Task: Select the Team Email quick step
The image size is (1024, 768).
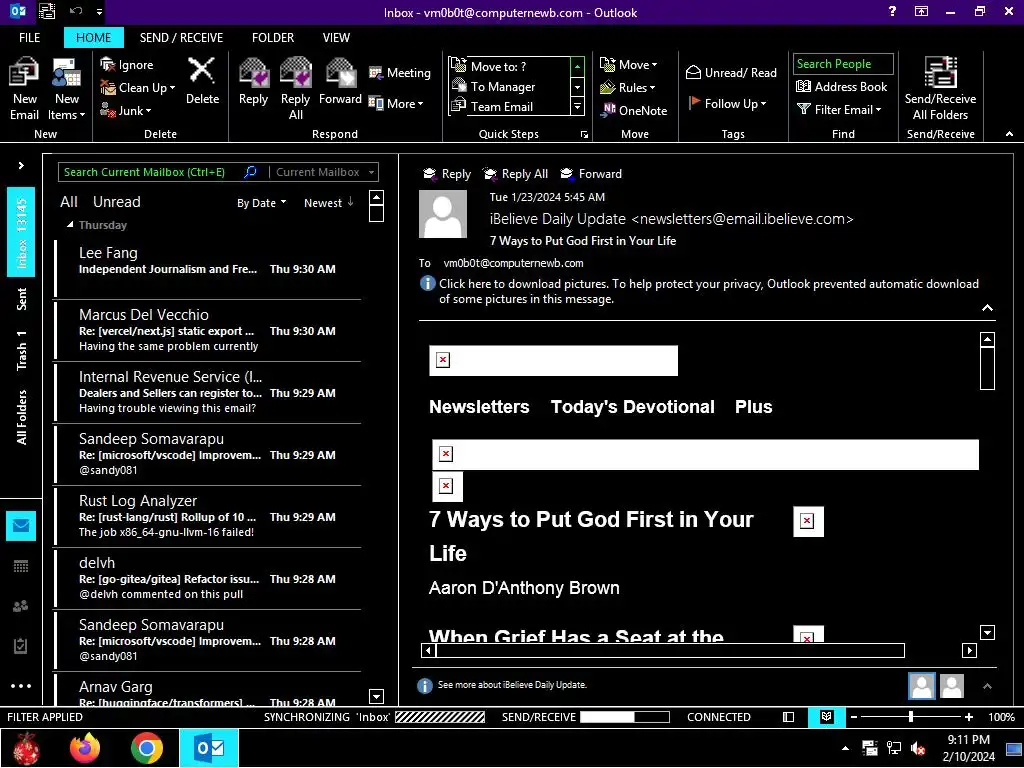Action: coord(509,106)
